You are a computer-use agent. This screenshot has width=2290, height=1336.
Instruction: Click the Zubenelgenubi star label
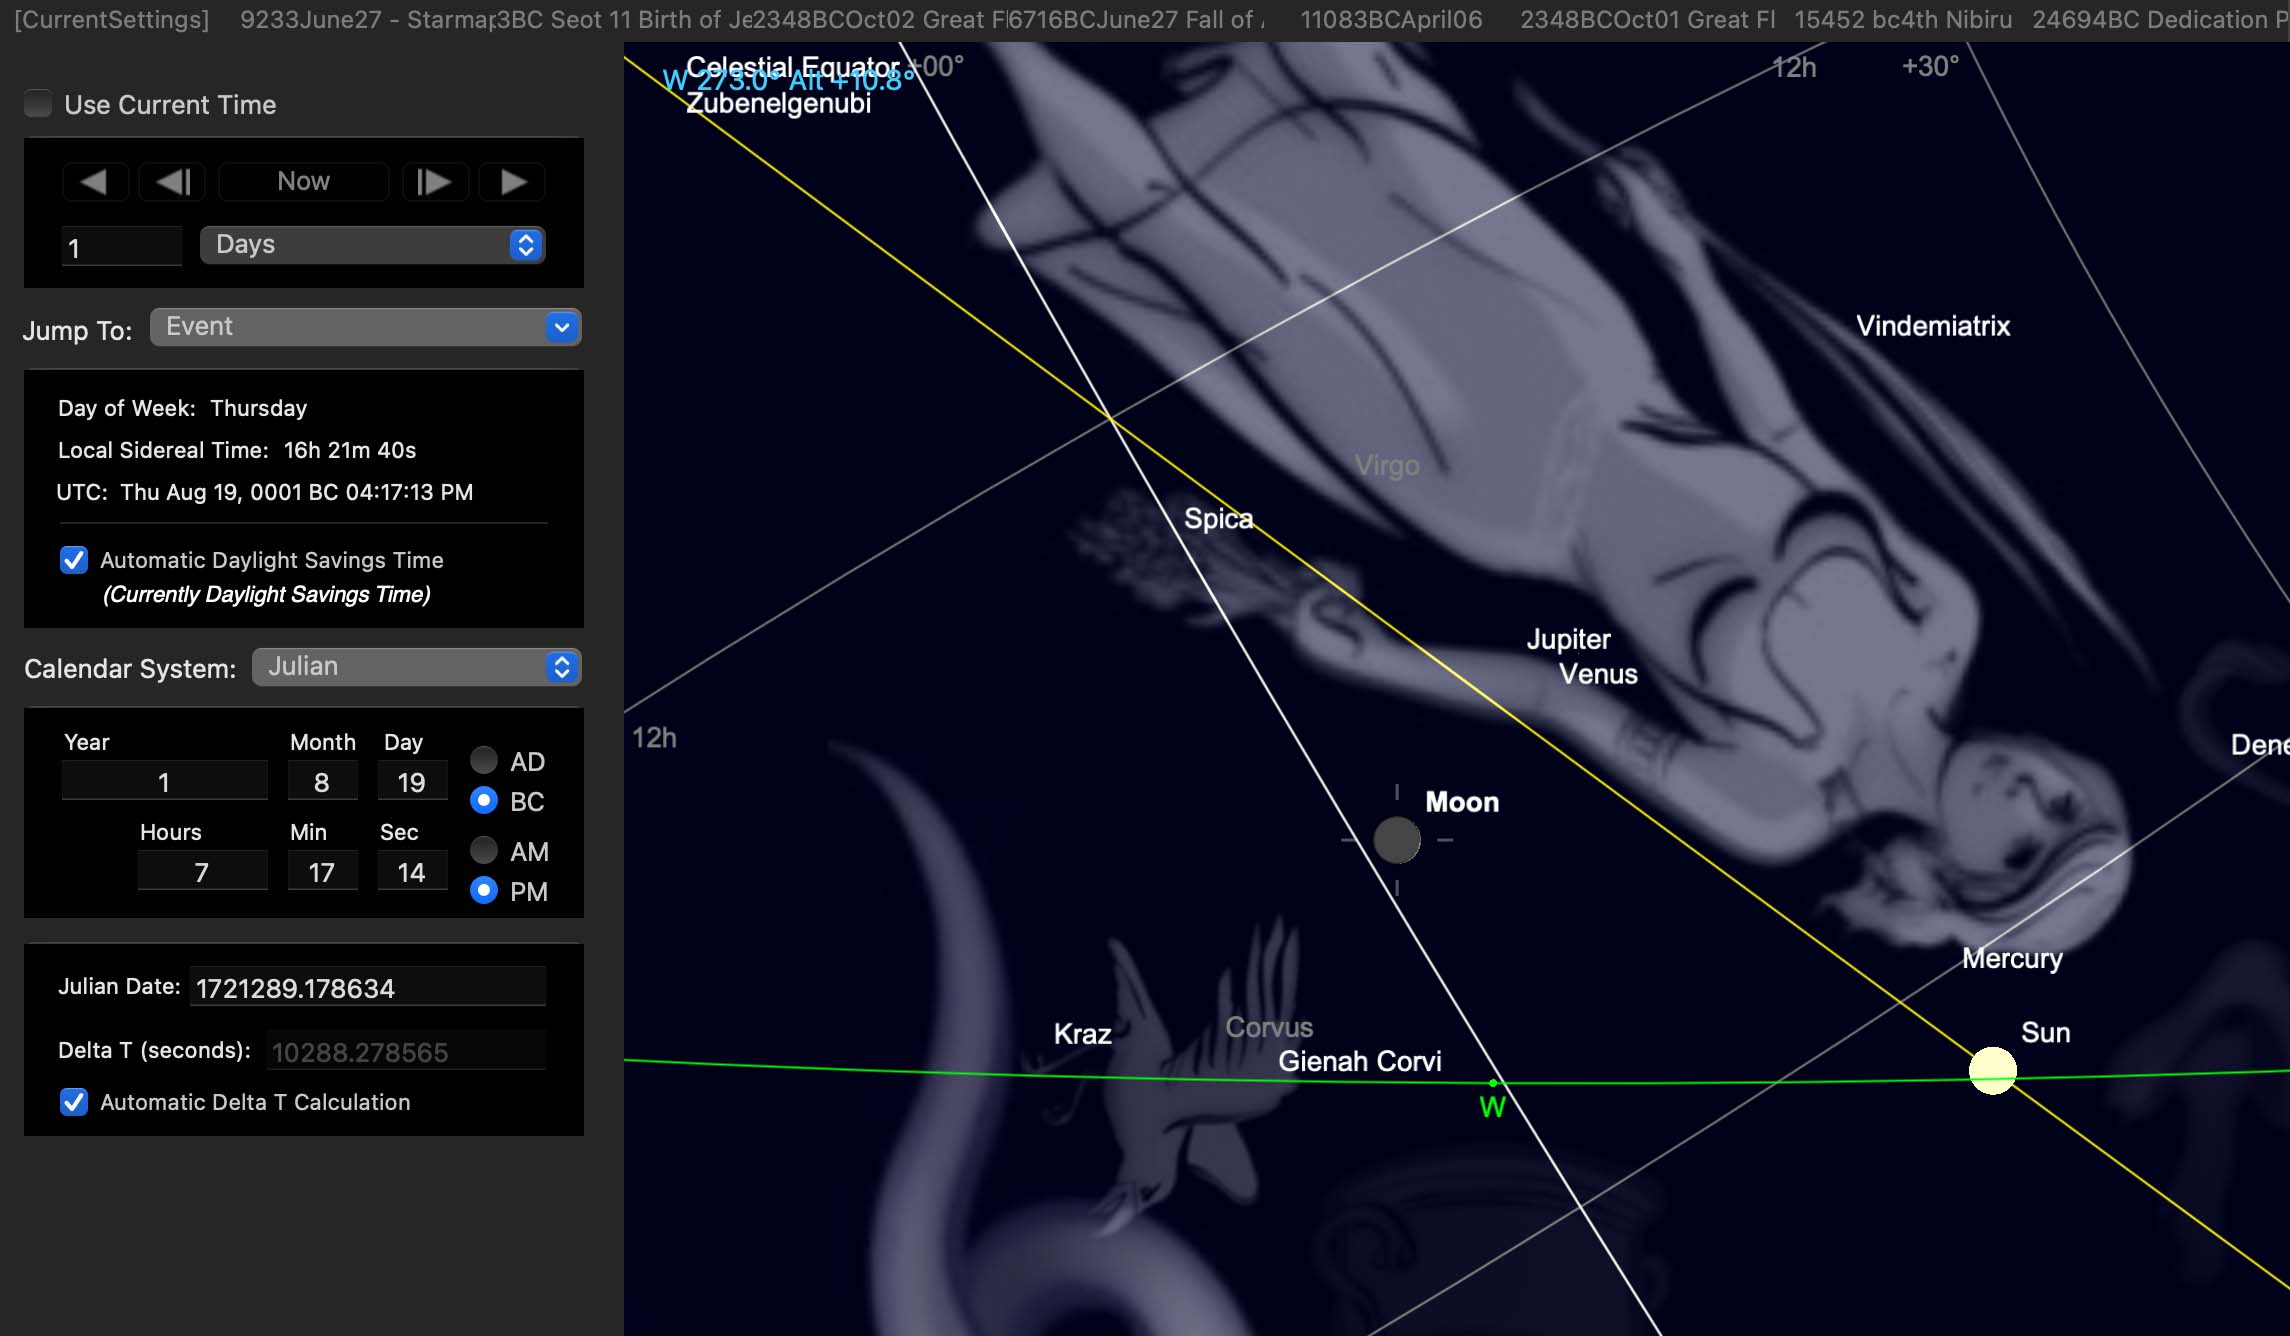[778, 104]
